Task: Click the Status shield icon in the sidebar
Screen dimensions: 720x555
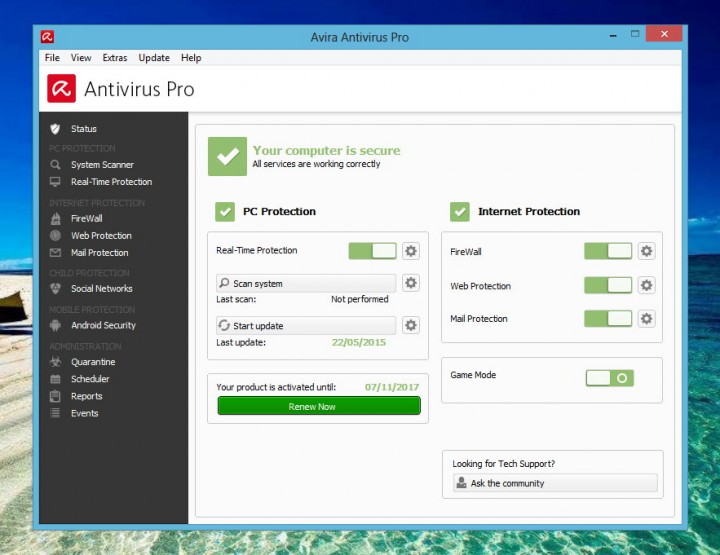Action: 55,129
